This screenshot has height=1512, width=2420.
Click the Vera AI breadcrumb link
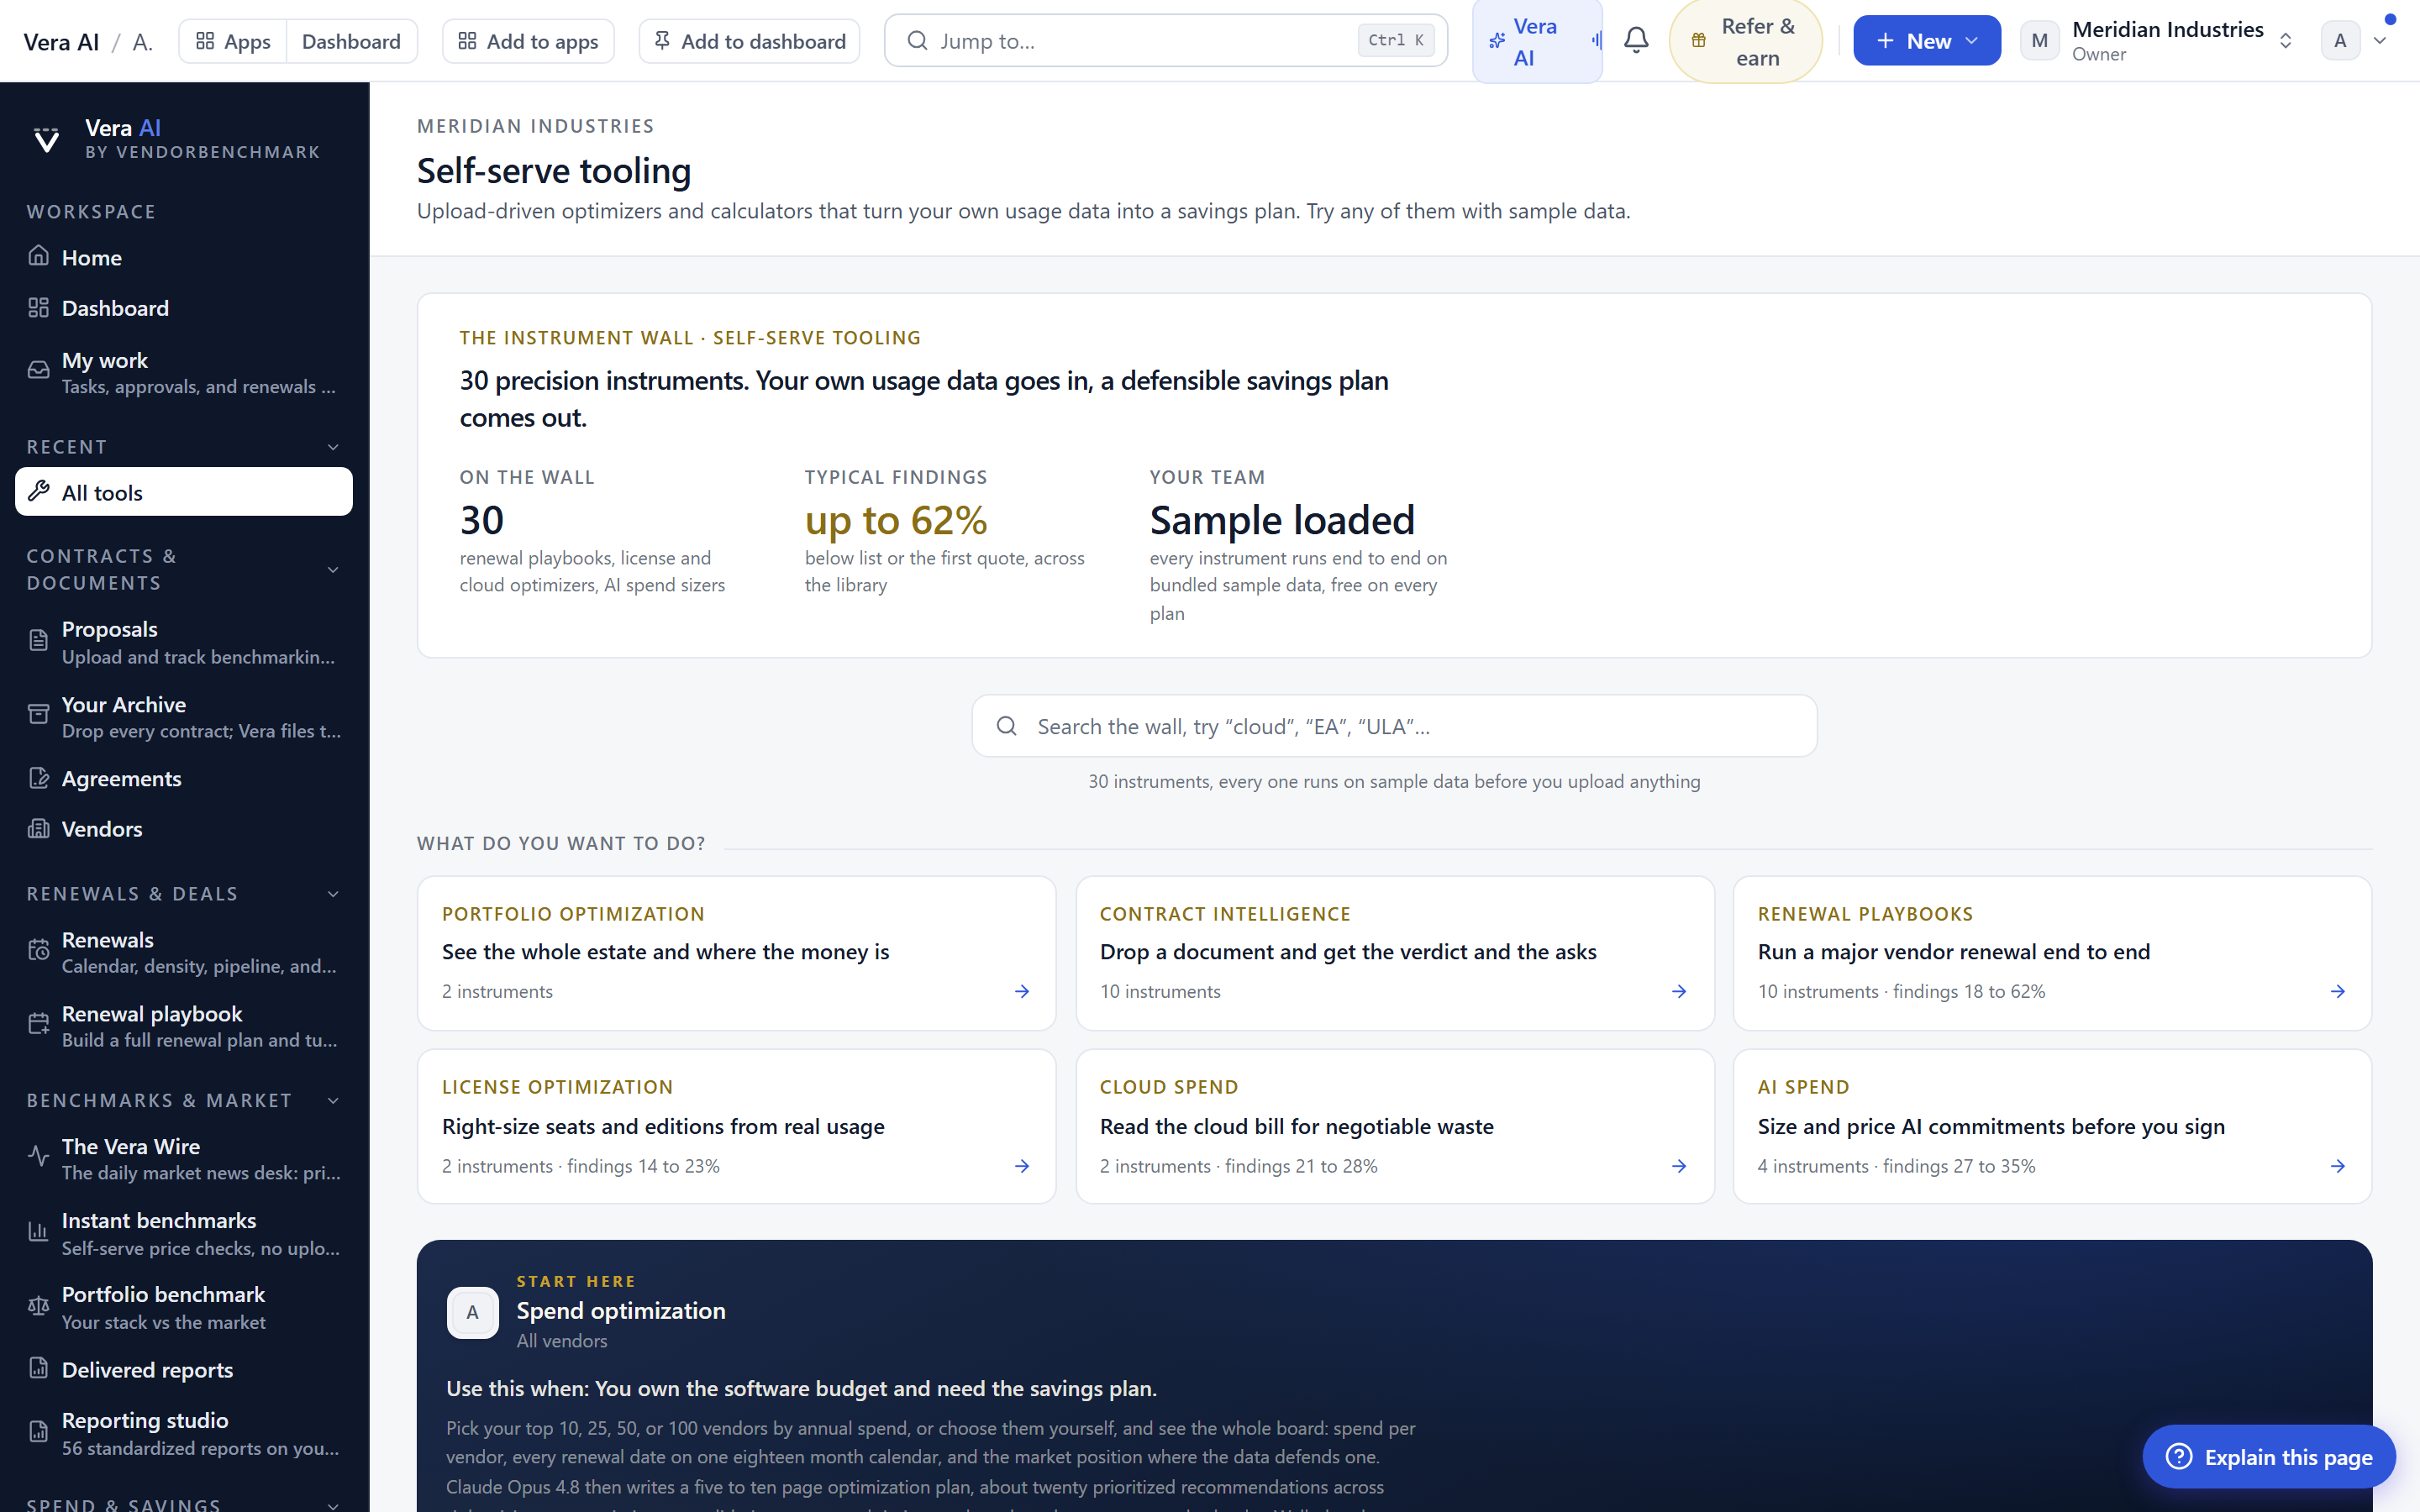[x=61, y=42]
